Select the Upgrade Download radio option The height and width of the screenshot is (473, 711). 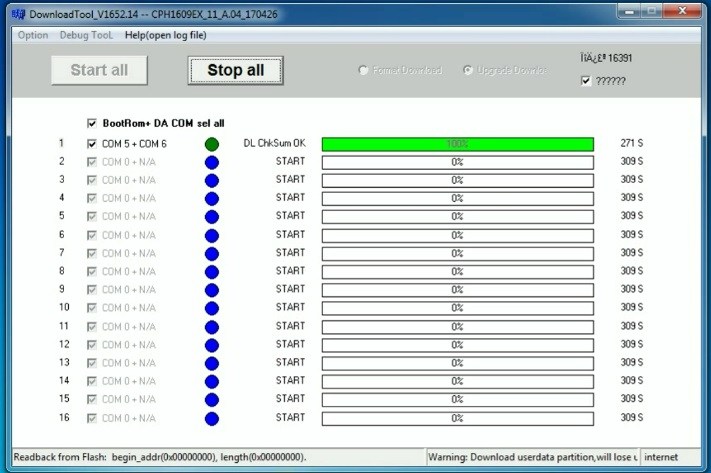(x=468, y=71)
